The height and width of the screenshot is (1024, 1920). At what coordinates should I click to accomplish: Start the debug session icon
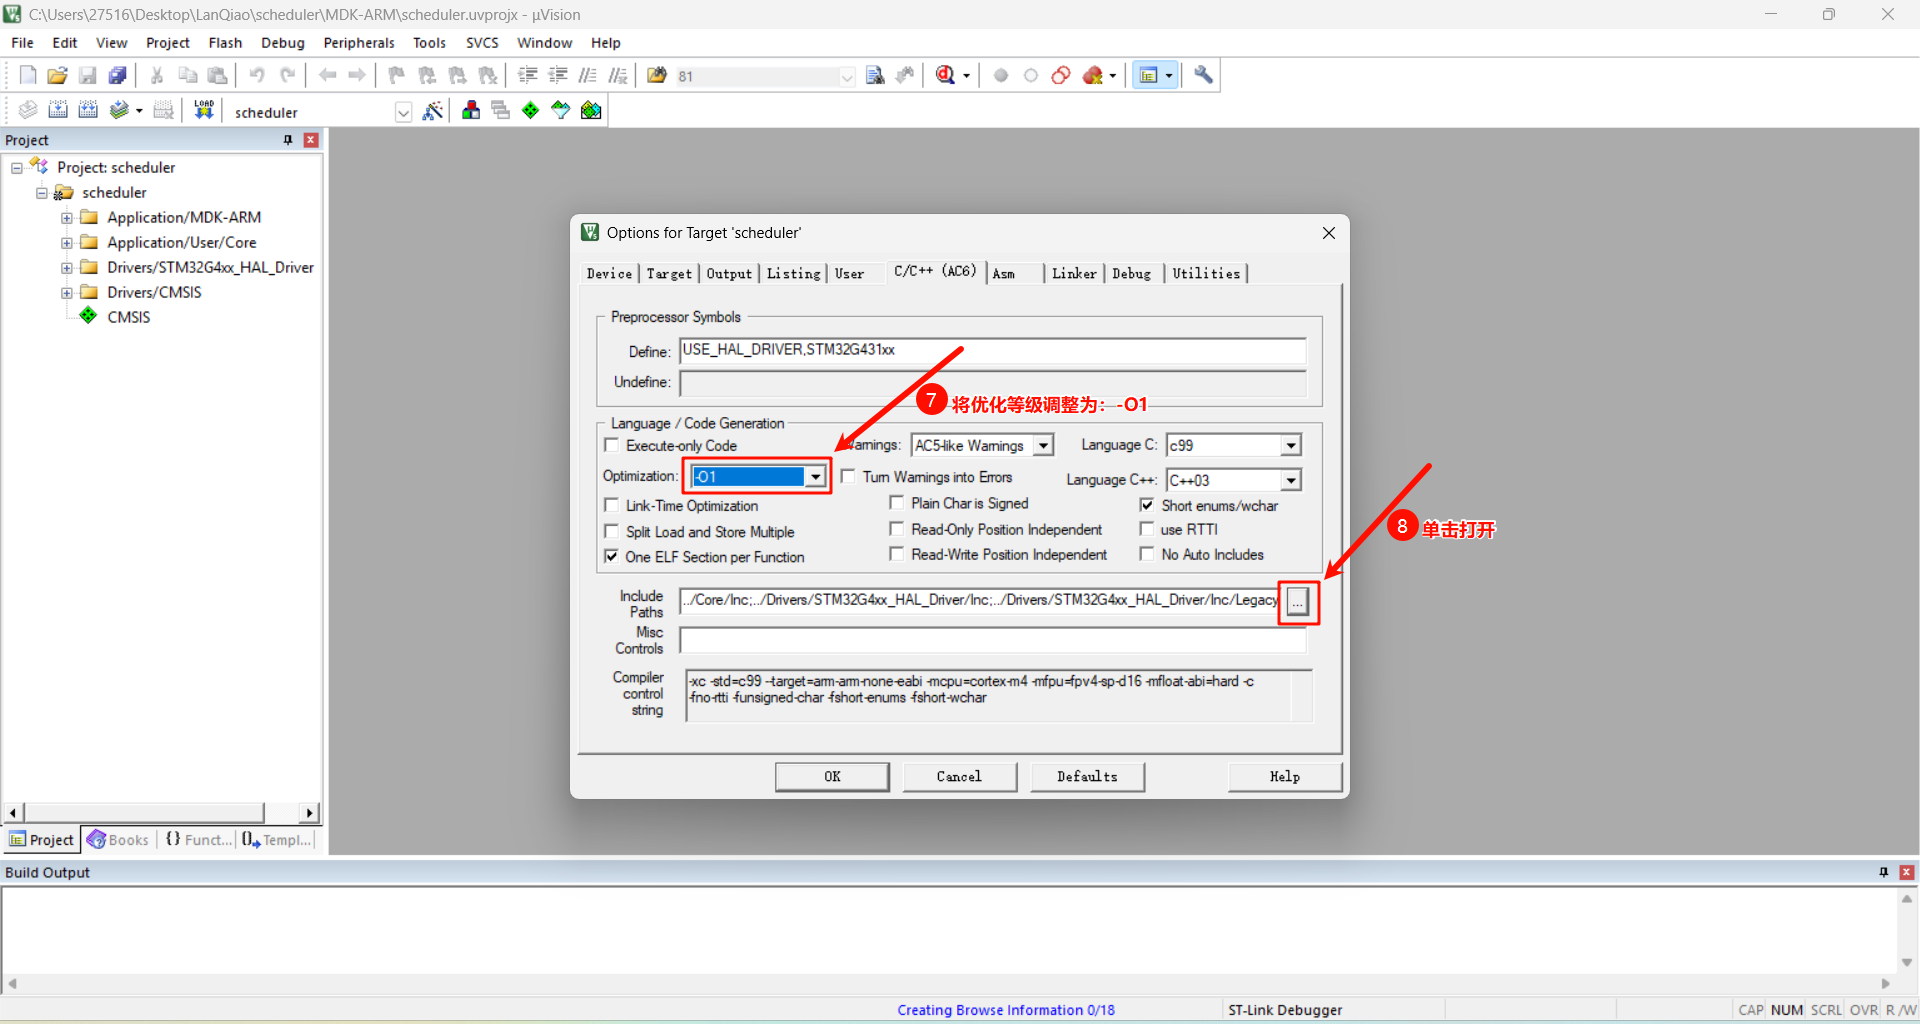click(946, 75)
